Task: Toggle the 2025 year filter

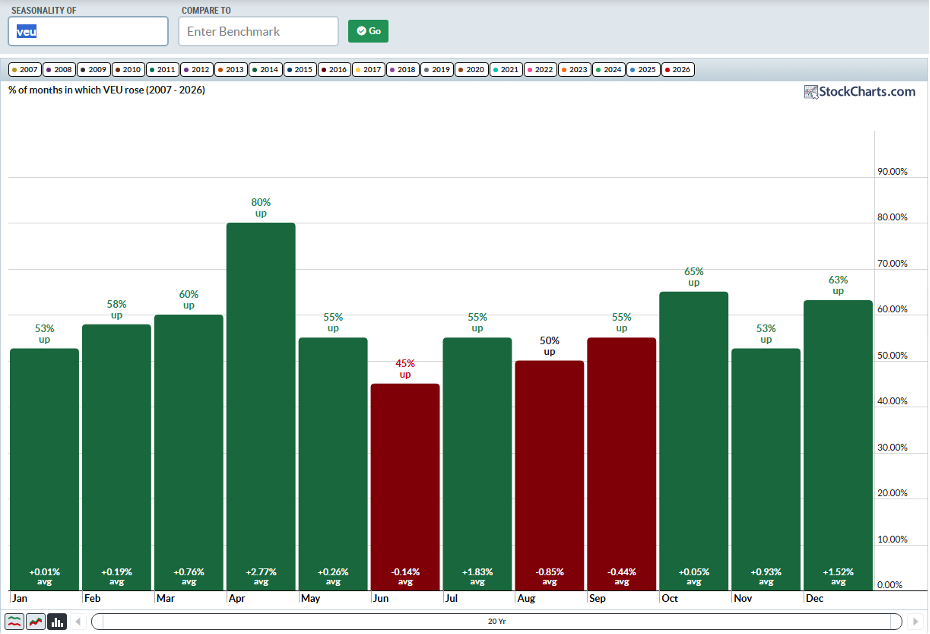Action: click(x=644, y=69)
